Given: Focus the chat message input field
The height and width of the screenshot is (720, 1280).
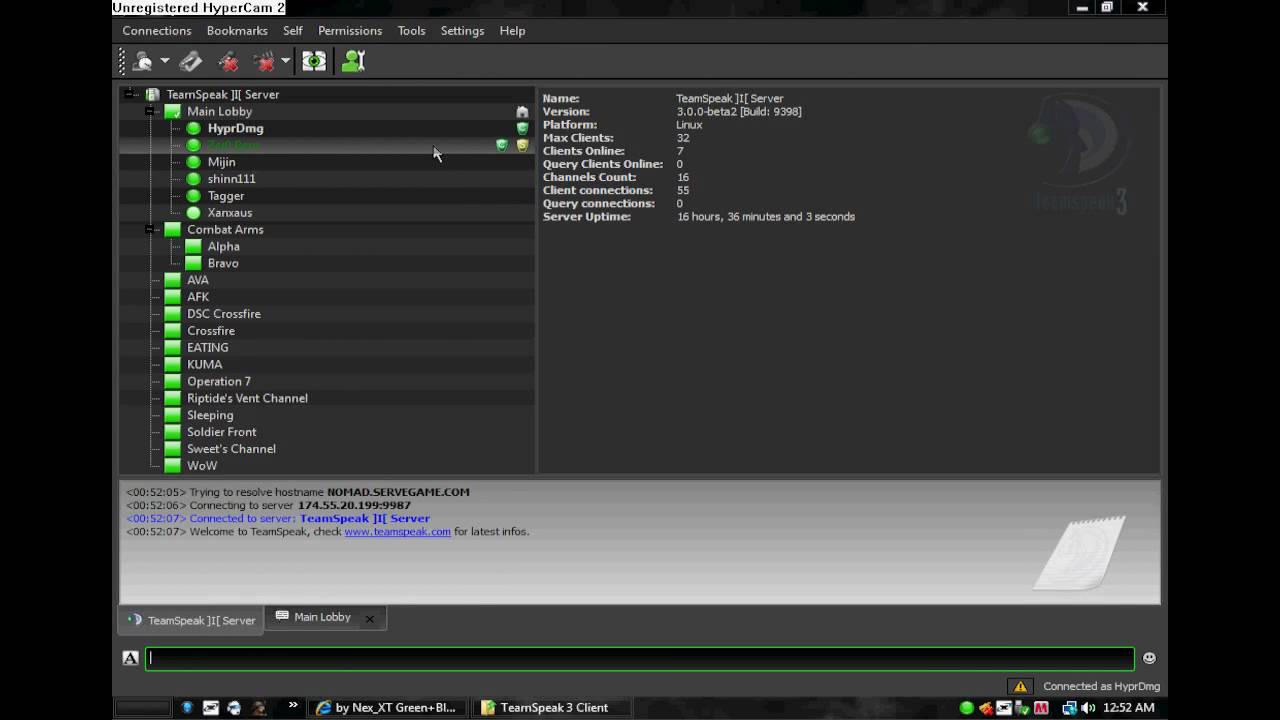Looking at the screenshot, I should click(x=640, y=658).
